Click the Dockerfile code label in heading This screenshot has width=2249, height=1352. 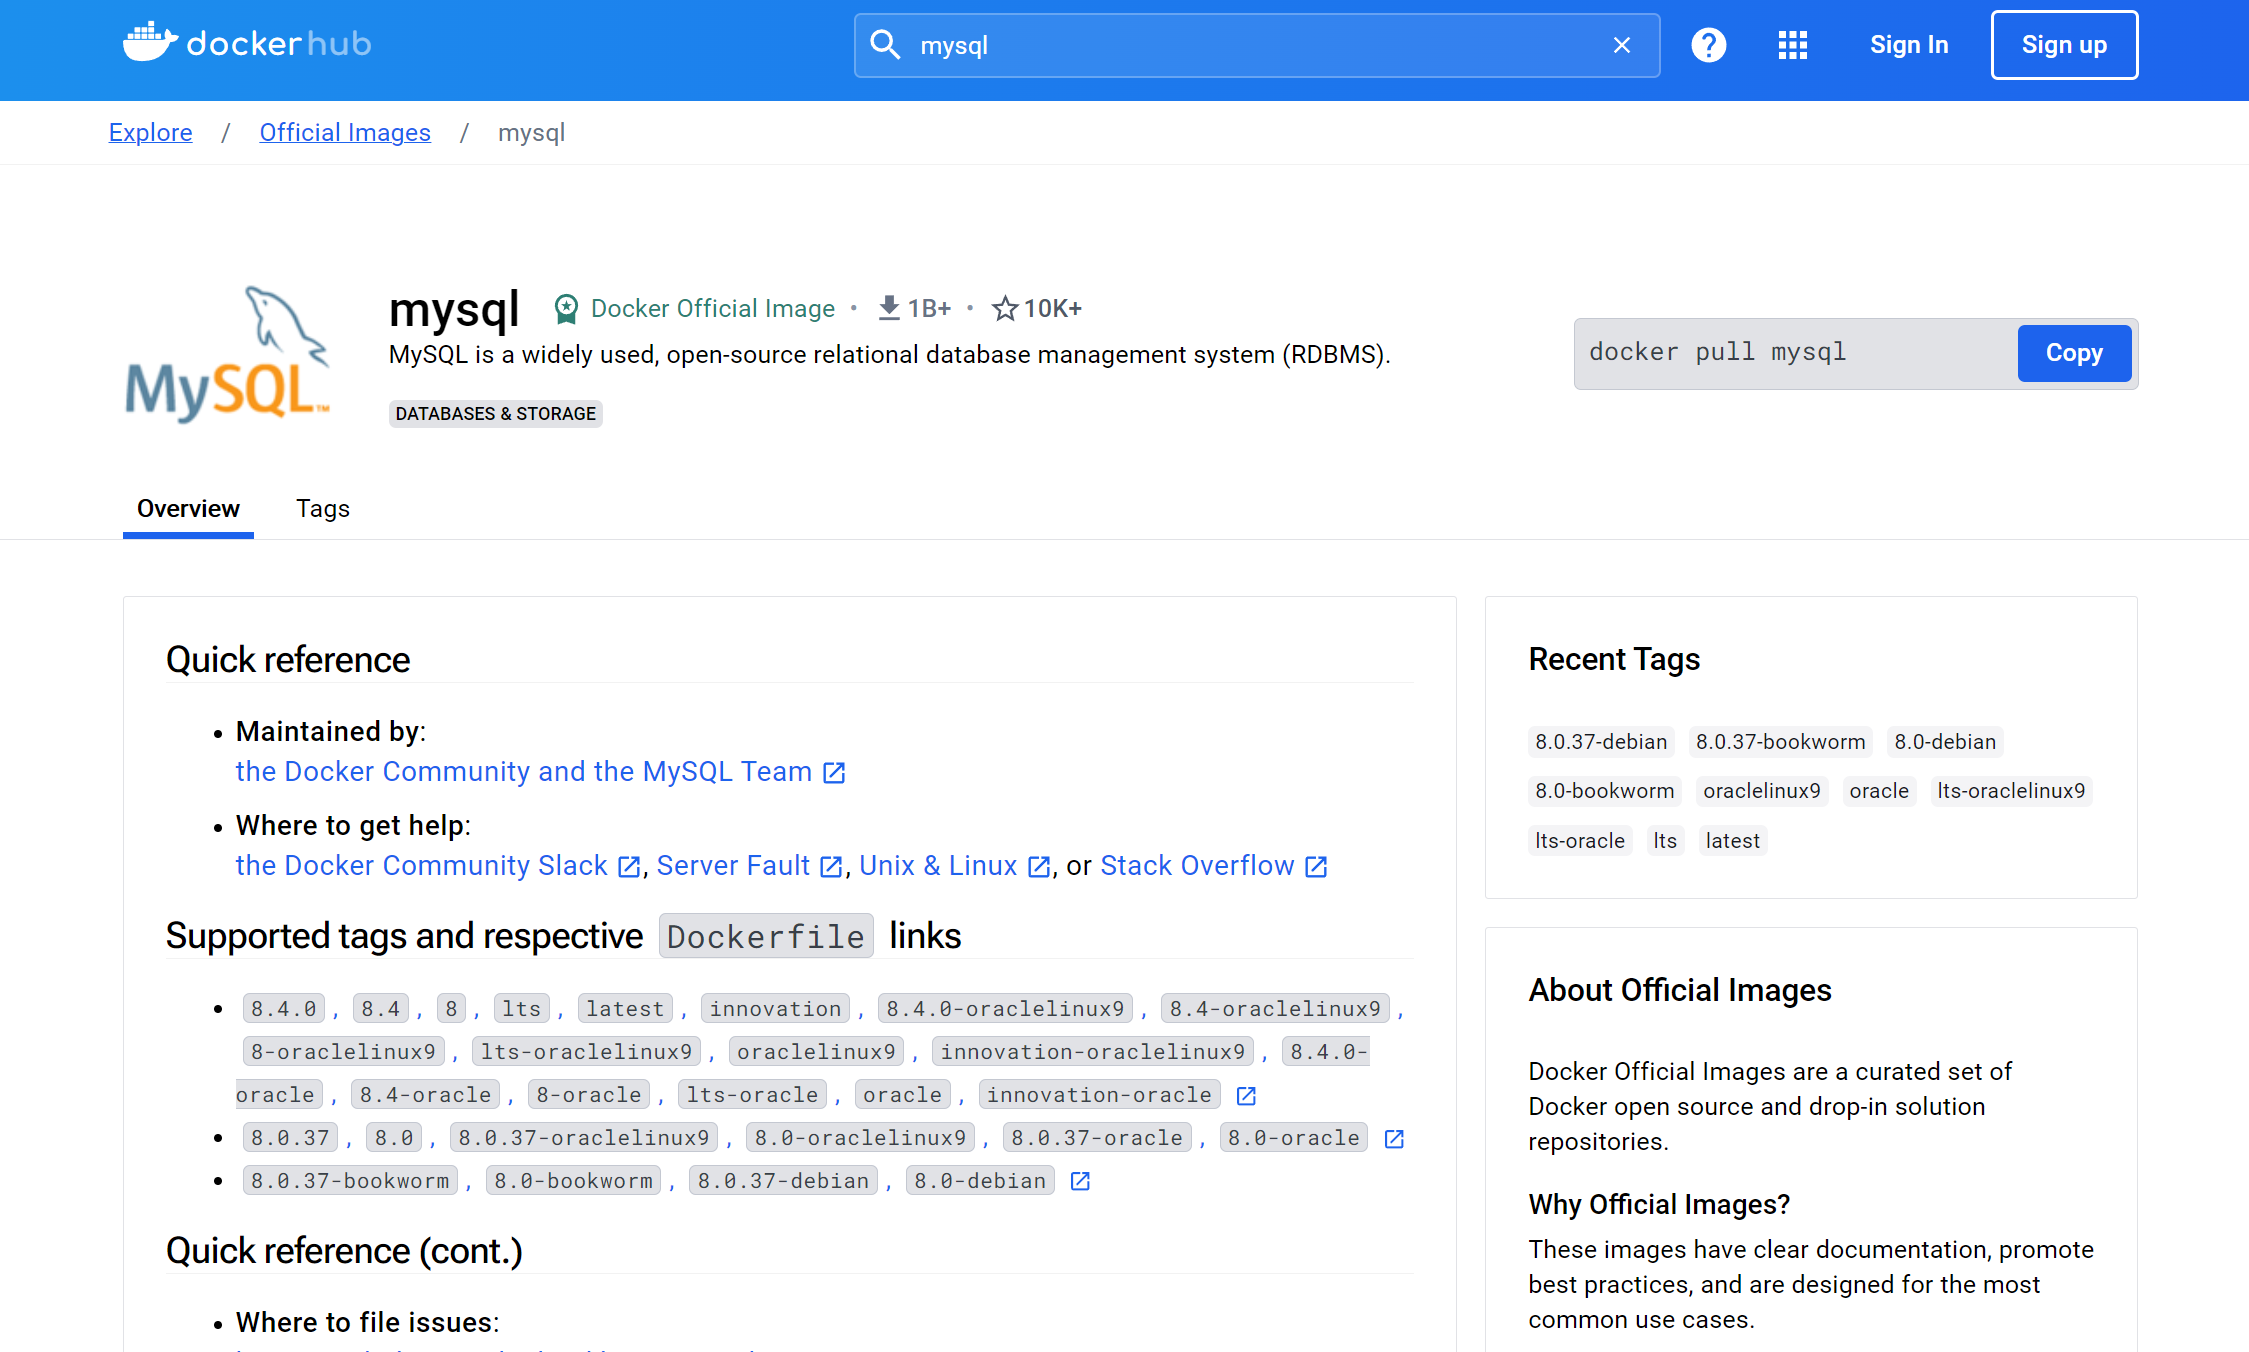point(766,936)
